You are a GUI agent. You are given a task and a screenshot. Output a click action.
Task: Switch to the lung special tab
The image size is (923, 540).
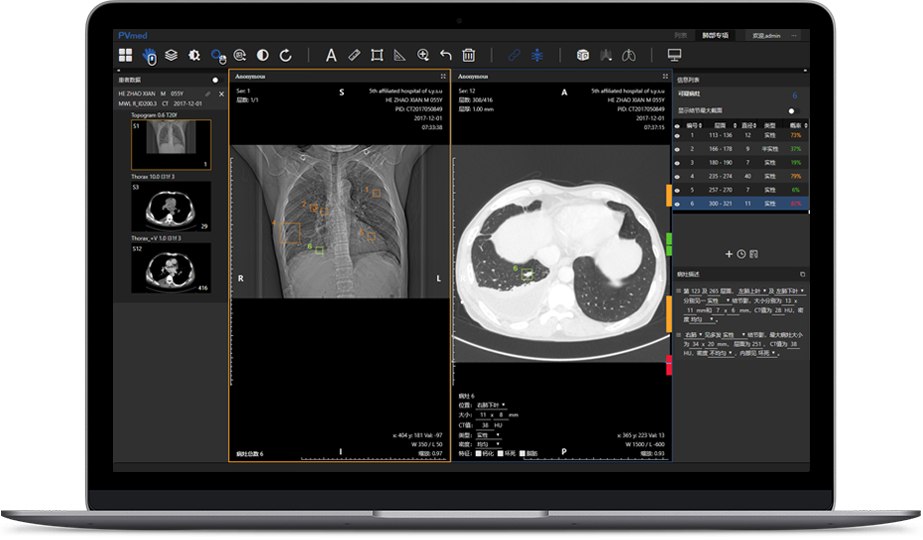[x=715, y=36]
